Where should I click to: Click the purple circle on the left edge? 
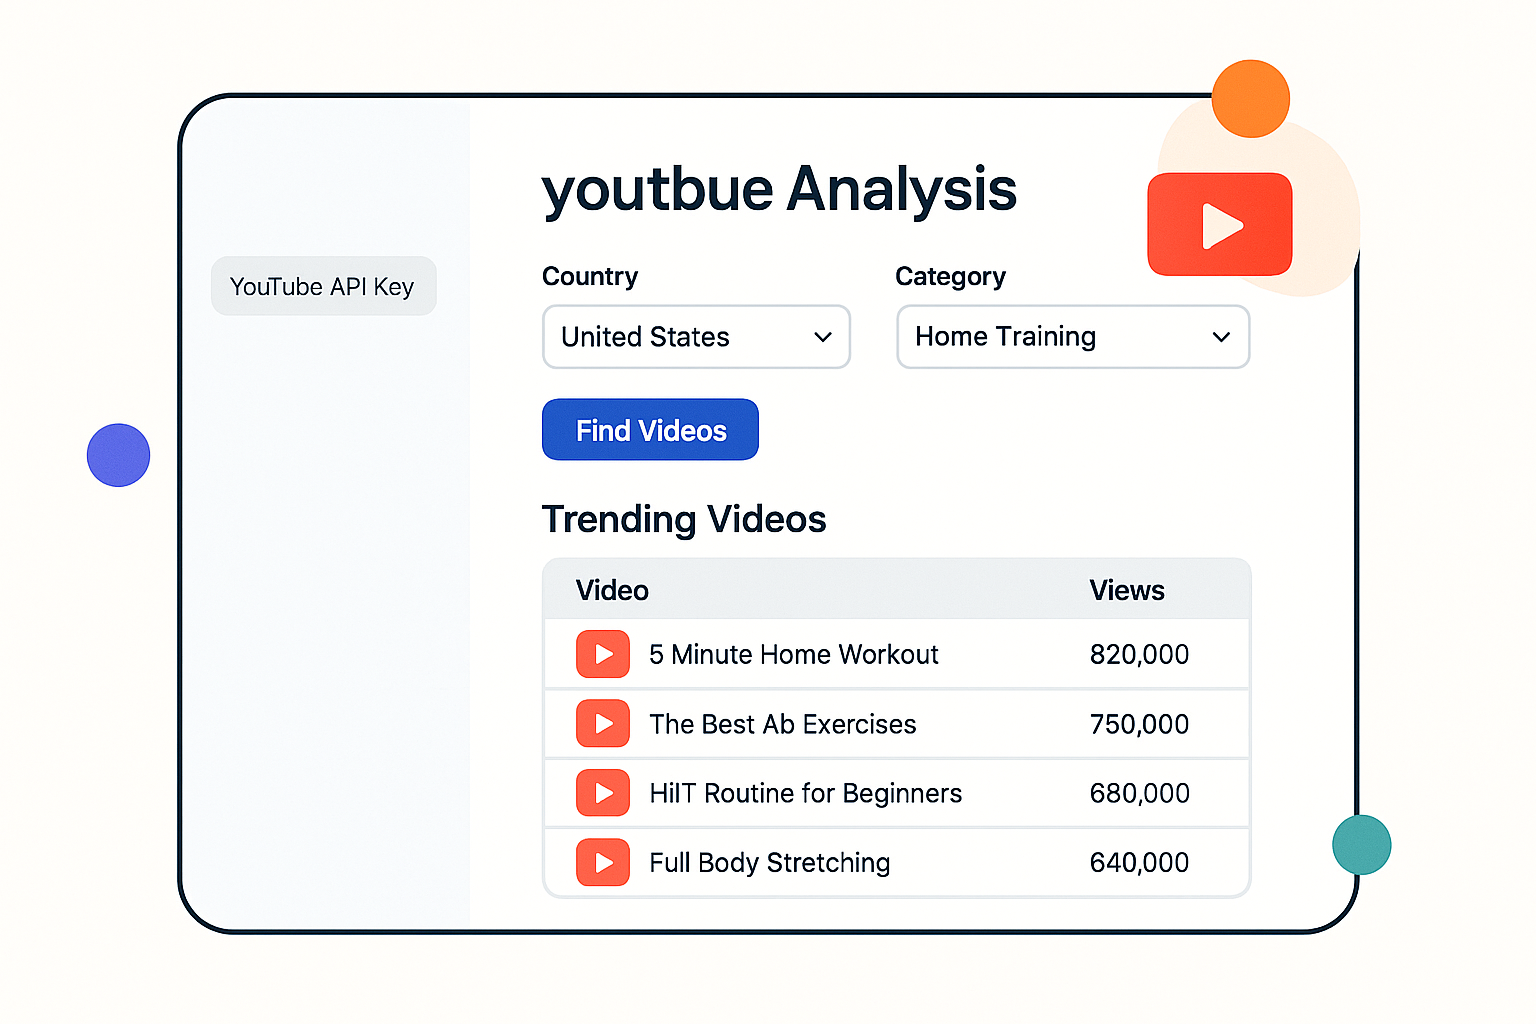click(x=118, y=455)
